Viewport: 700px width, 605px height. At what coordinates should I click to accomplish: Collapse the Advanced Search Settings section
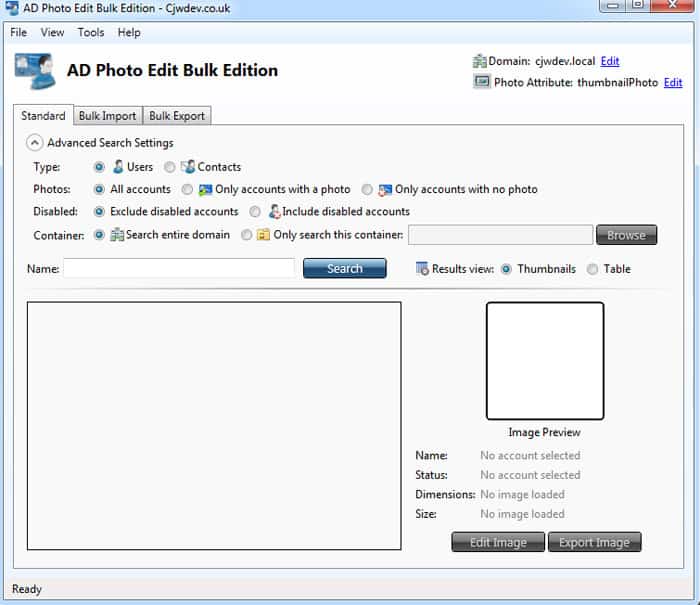tap(34, 143)
